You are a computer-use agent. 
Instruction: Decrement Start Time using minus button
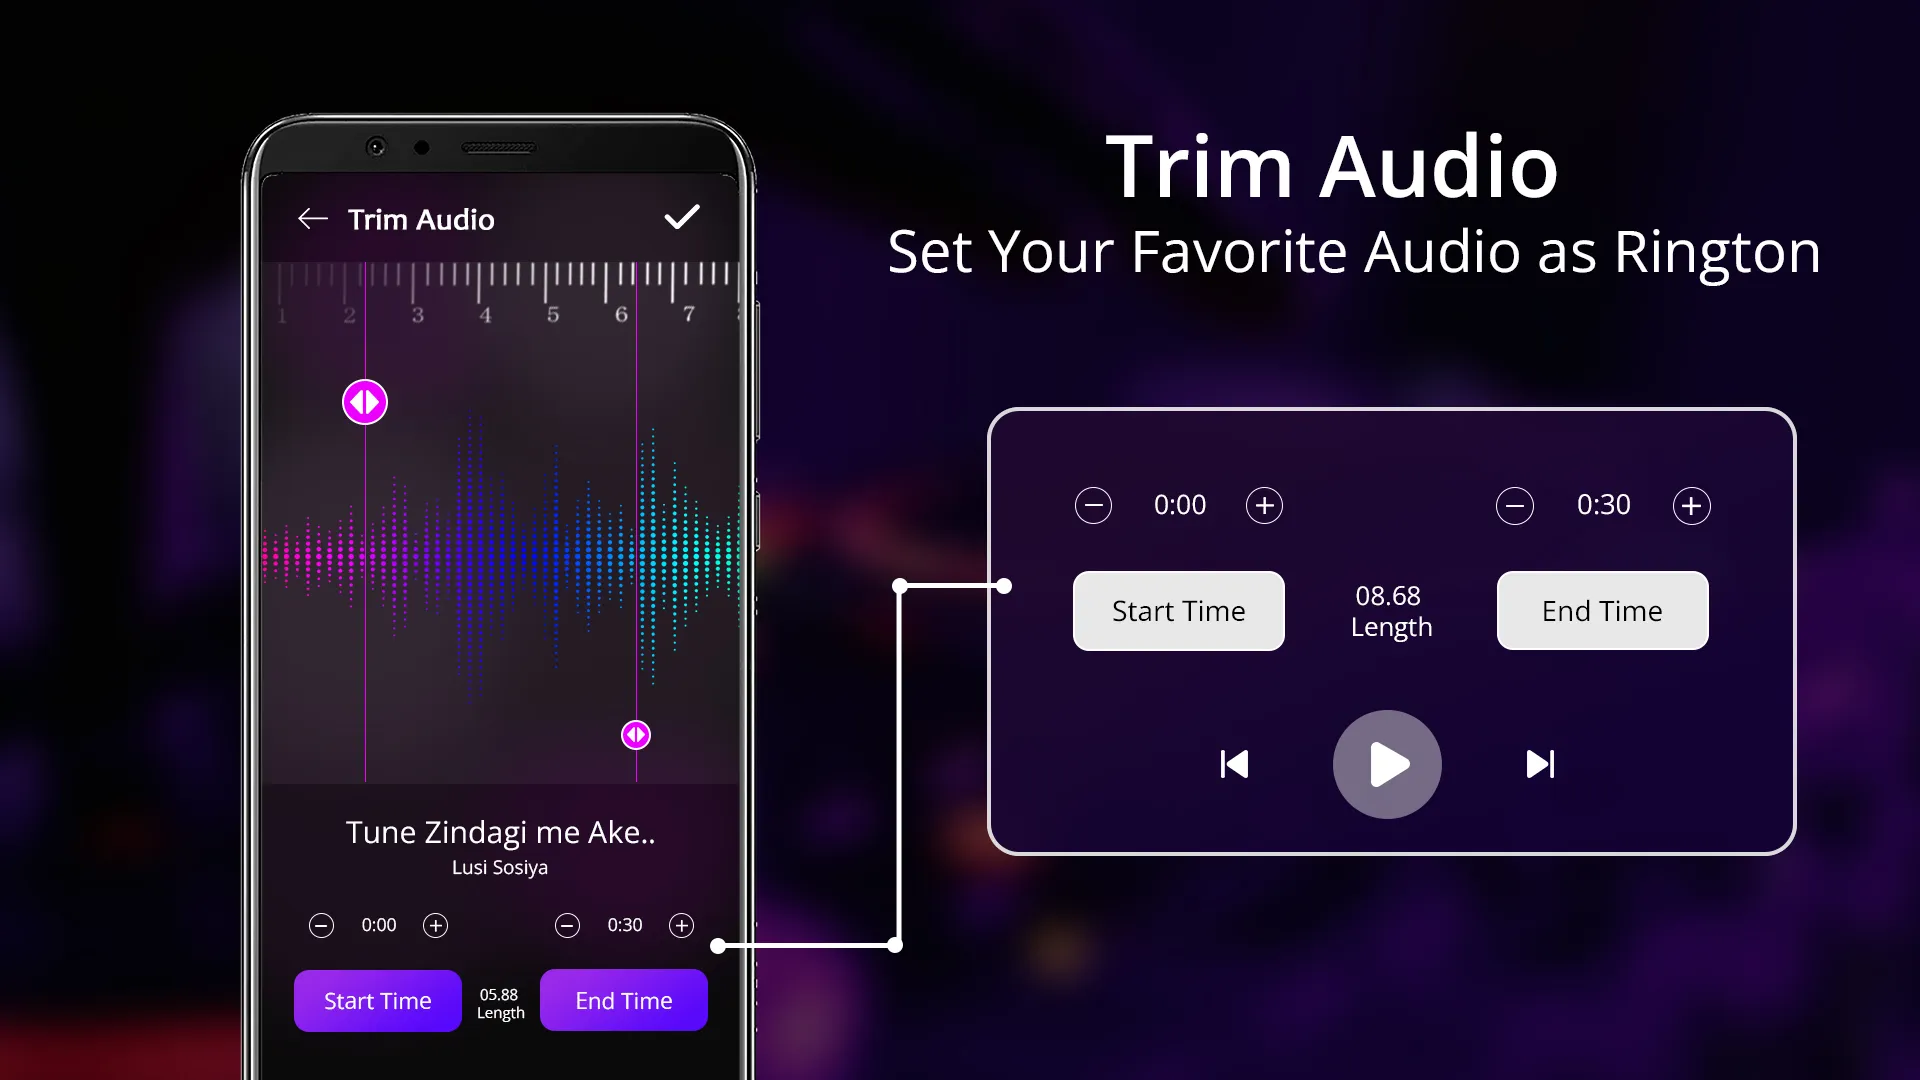coord(1093,505)
